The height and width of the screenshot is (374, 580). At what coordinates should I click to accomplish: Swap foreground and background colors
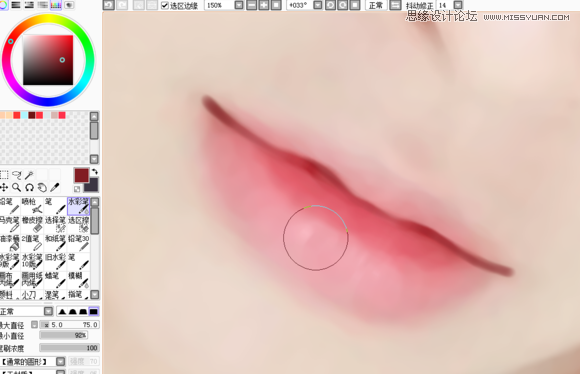coord(95,172)
